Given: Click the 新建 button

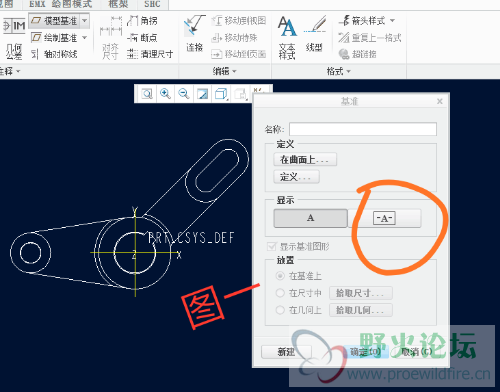Looking at the screenshot, I should pyautogui.click(x=286, y=352).
